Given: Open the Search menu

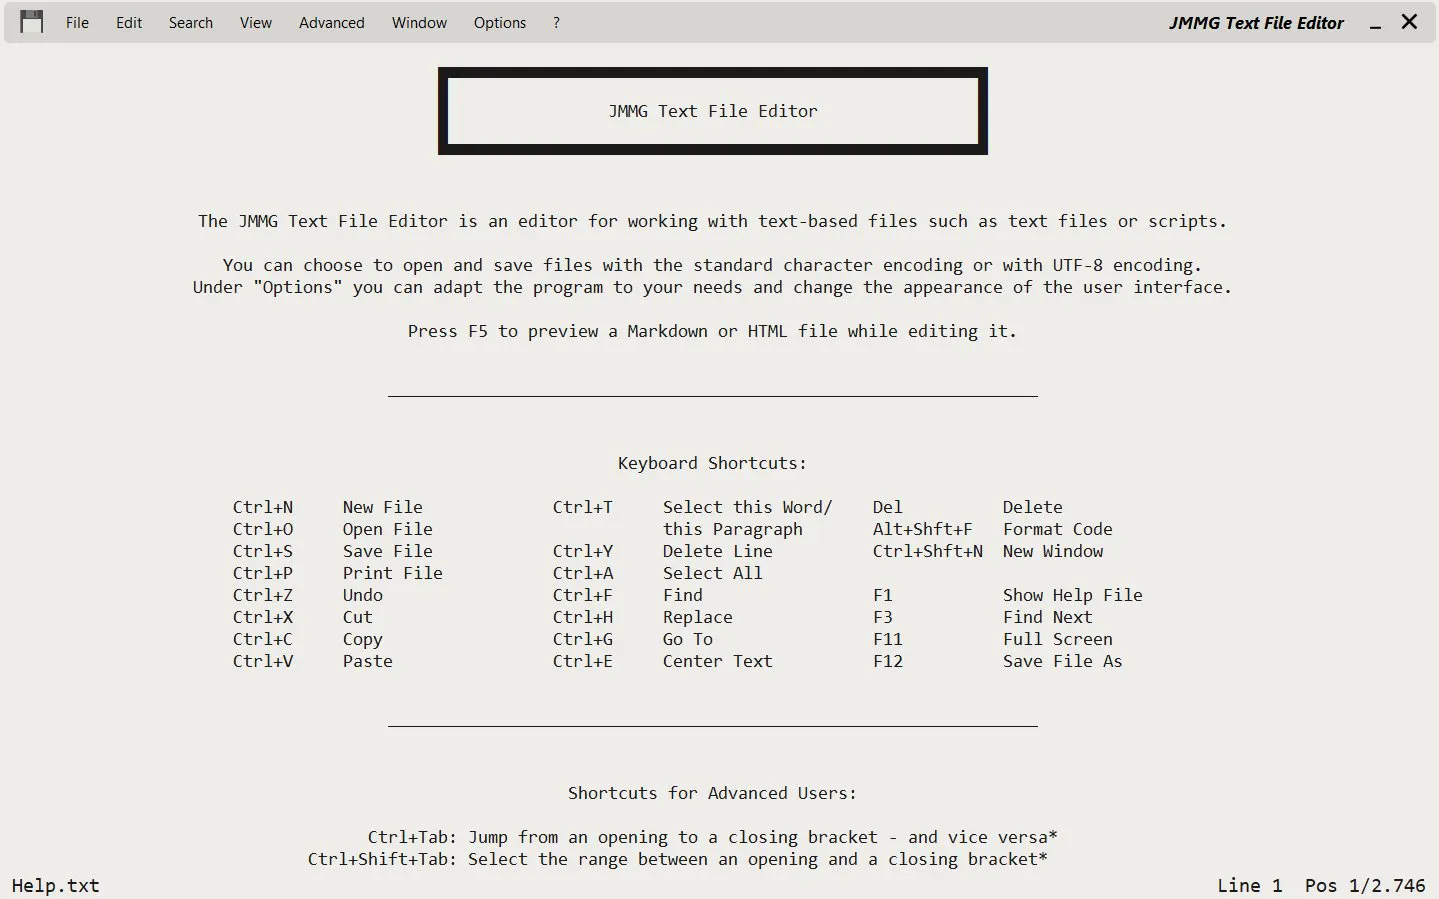Looking at the screenshot, I should [x=191, y=22].
